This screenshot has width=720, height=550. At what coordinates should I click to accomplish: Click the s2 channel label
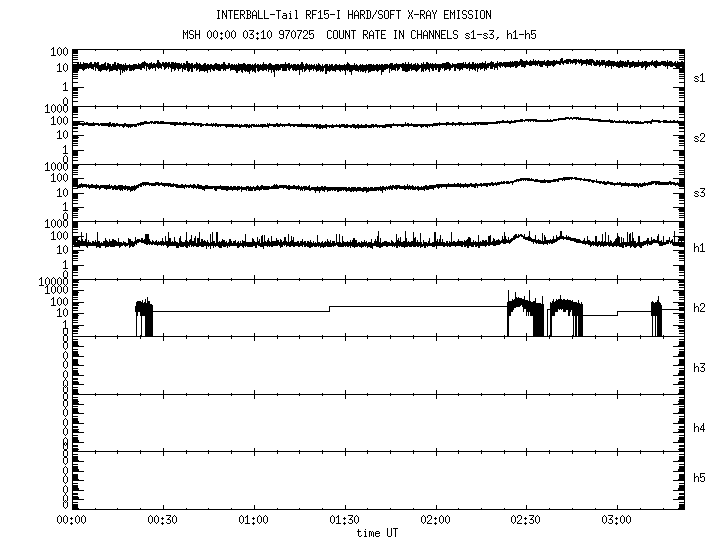tap(699, 137)
